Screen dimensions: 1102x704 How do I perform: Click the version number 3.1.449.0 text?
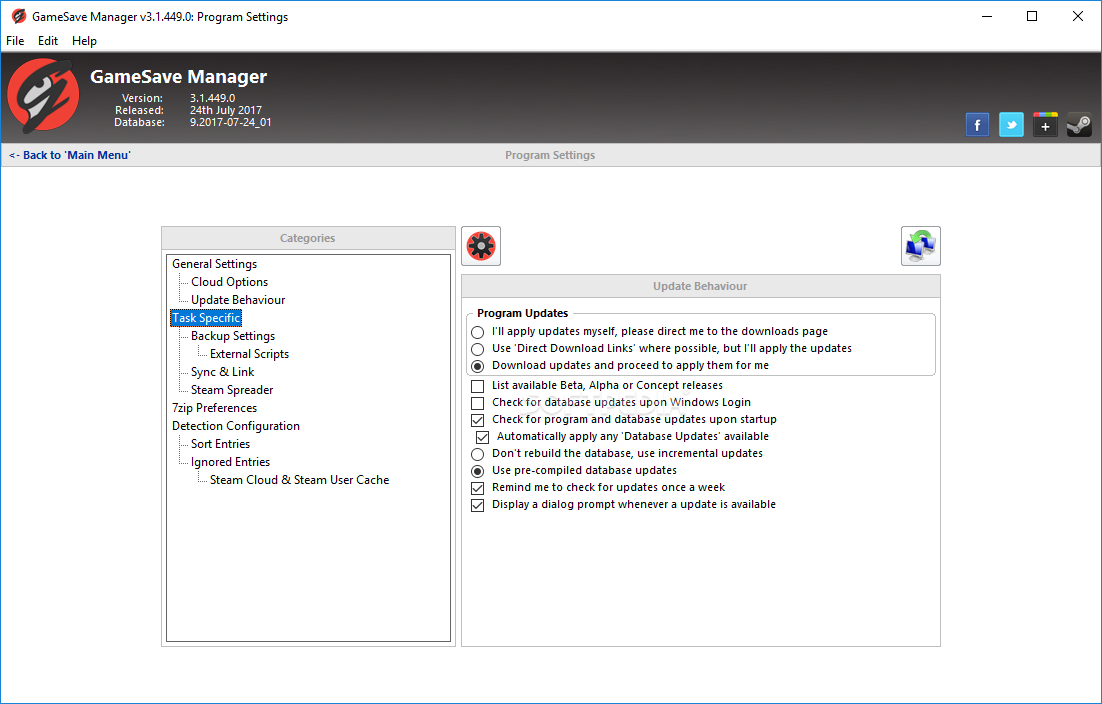[212, 98]
